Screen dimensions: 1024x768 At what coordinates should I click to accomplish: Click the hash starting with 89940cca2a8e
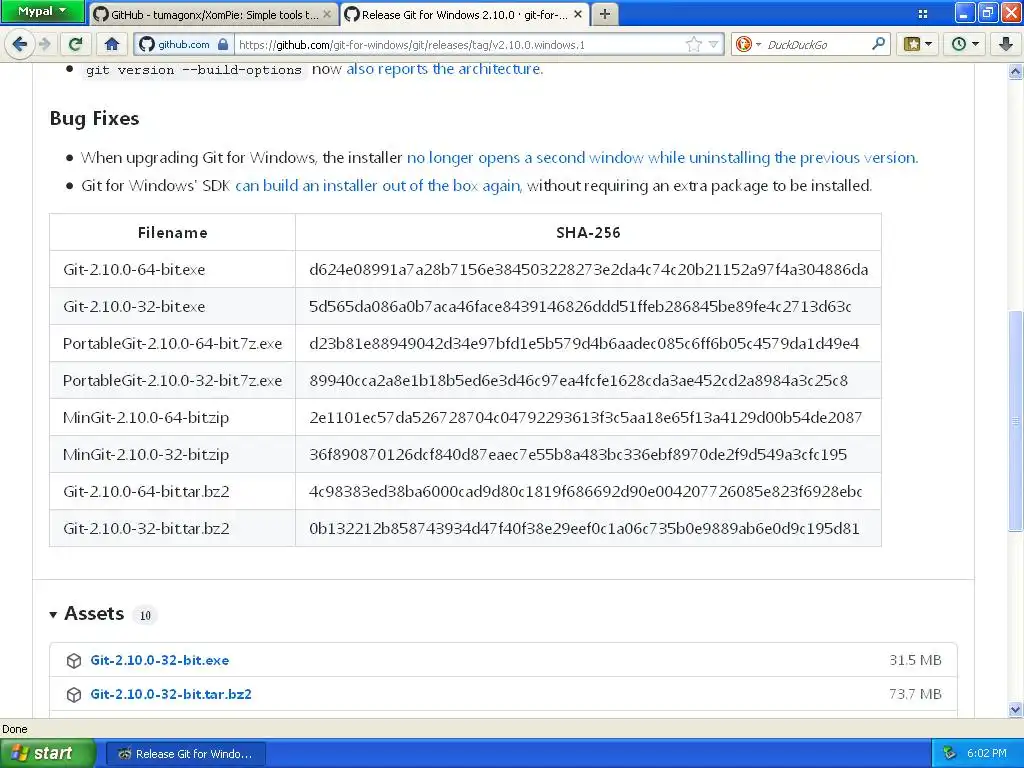click(578, 380)
